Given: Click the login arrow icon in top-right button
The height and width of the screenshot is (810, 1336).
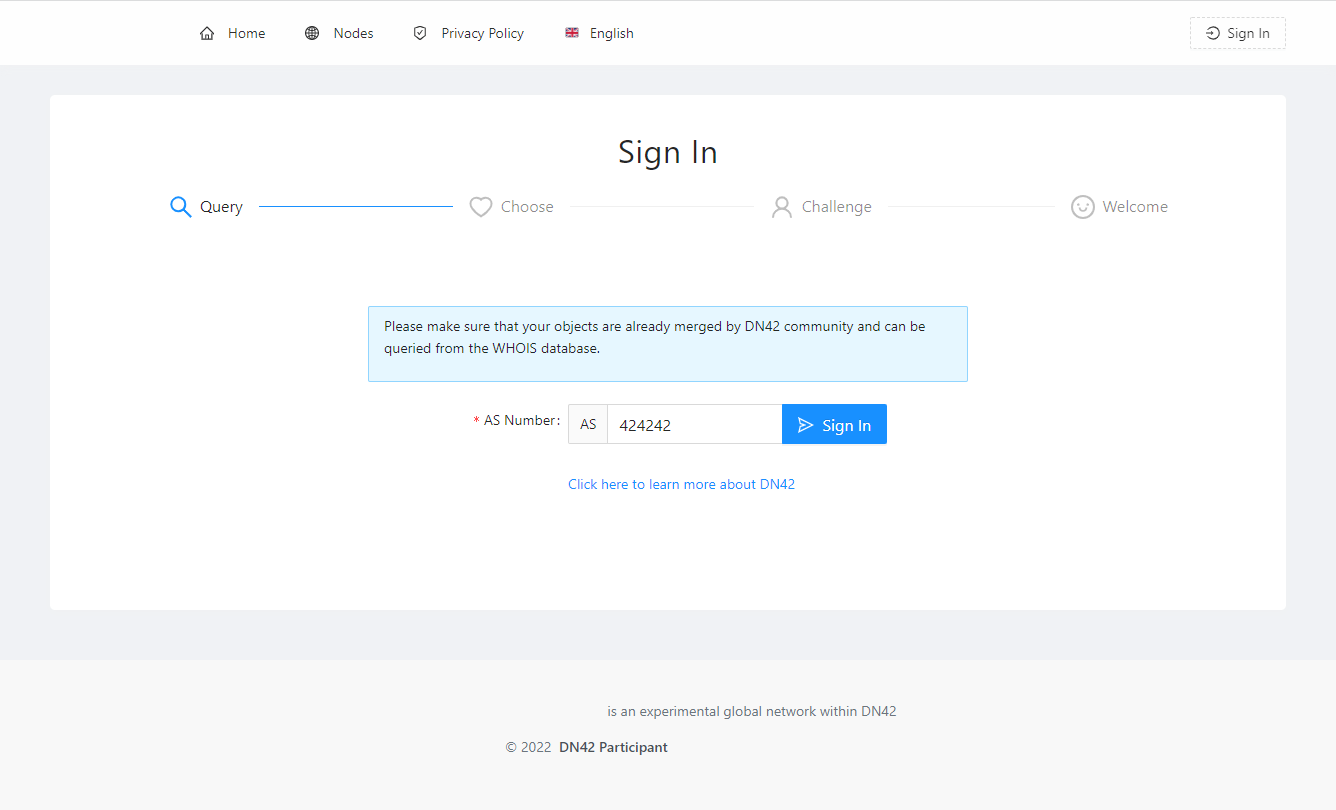Looking at the screenshot, I should coord(1213,33).
